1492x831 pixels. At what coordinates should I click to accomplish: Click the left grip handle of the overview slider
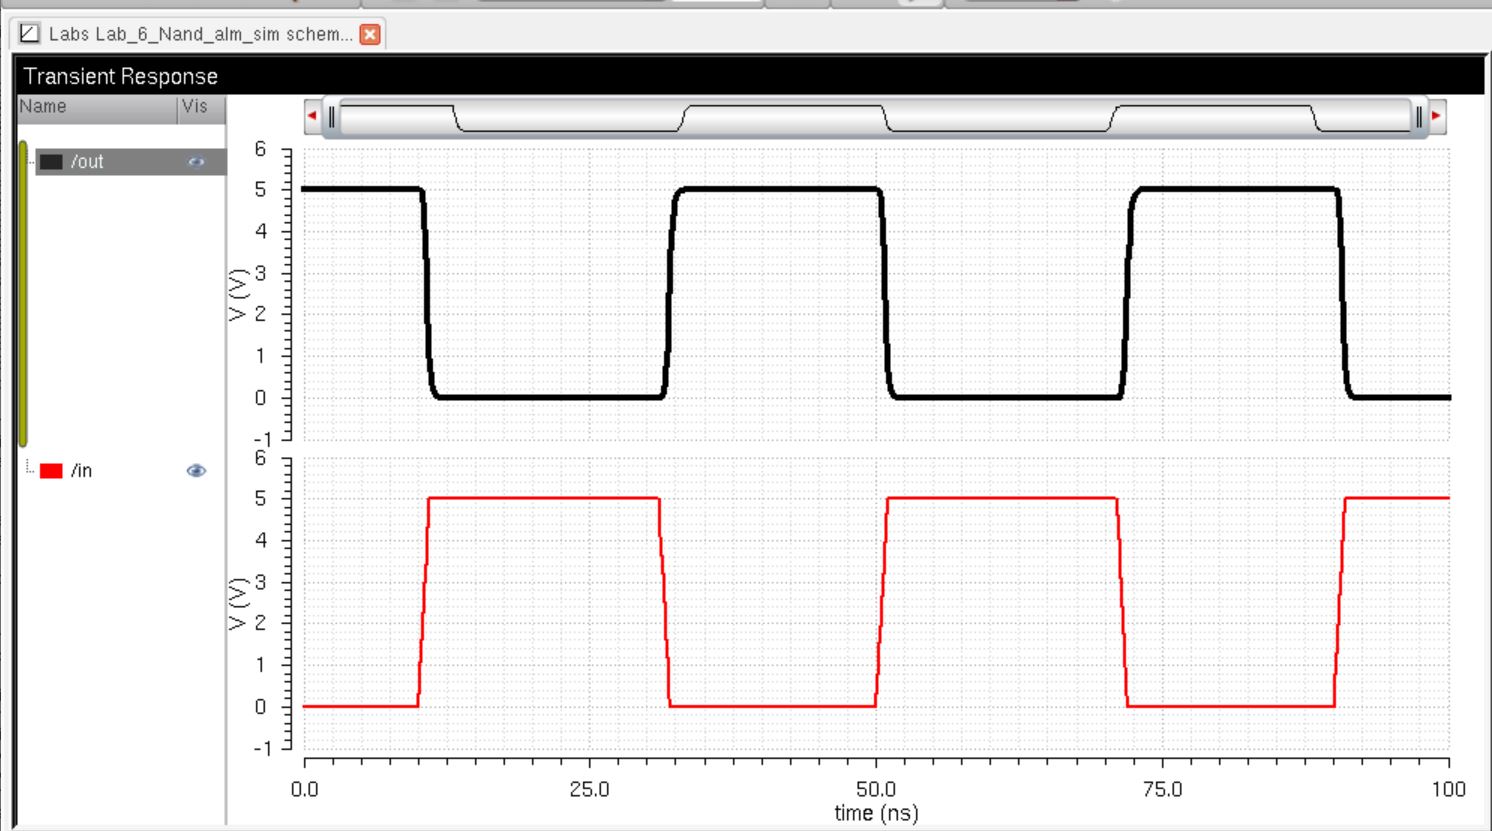tap(332, 117)
